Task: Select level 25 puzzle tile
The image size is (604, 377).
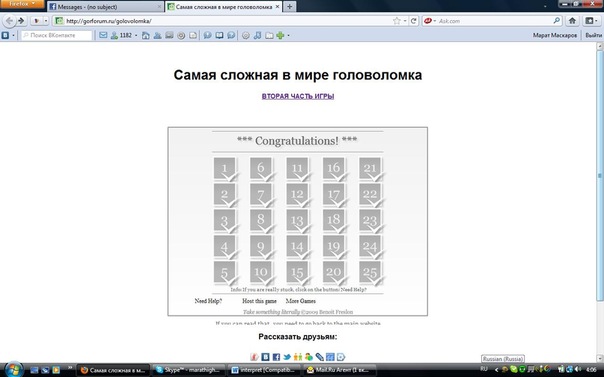Action: (x=370, y=273)
